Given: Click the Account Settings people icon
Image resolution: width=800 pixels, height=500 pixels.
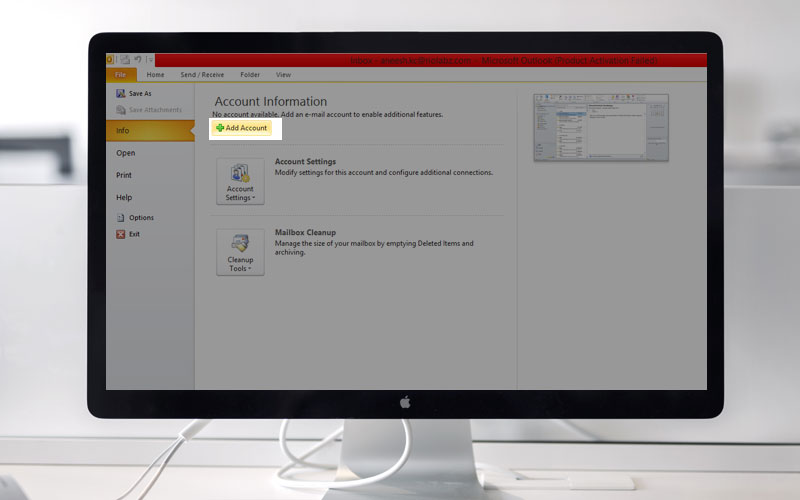Looking at the screenshot, I should tap(240, 173).
